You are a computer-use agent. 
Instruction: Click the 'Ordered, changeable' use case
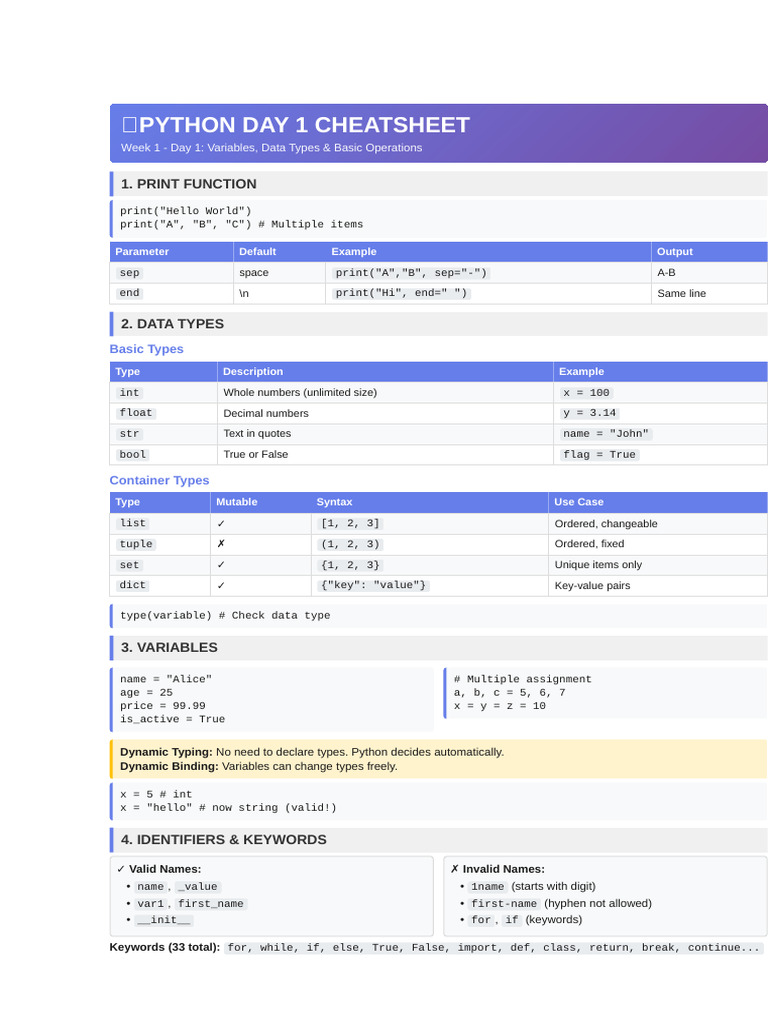click(x=606, y=524)
